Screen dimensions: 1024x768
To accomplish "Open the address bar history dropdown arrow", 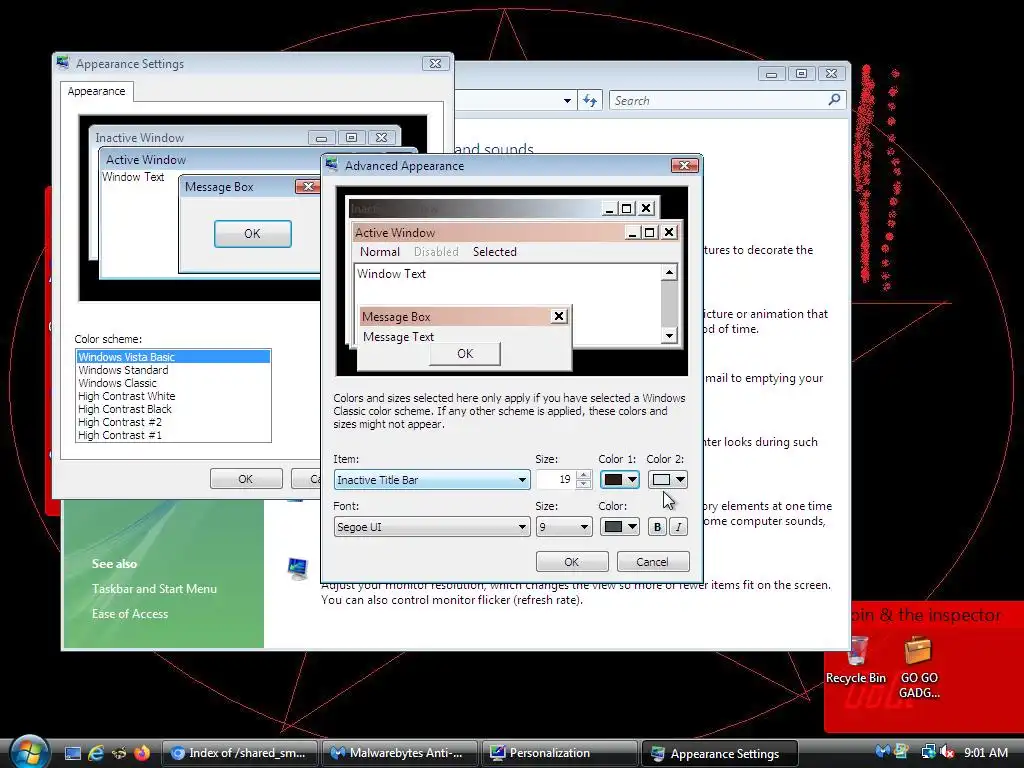I will pyautogui.click(x=568, y=101).
